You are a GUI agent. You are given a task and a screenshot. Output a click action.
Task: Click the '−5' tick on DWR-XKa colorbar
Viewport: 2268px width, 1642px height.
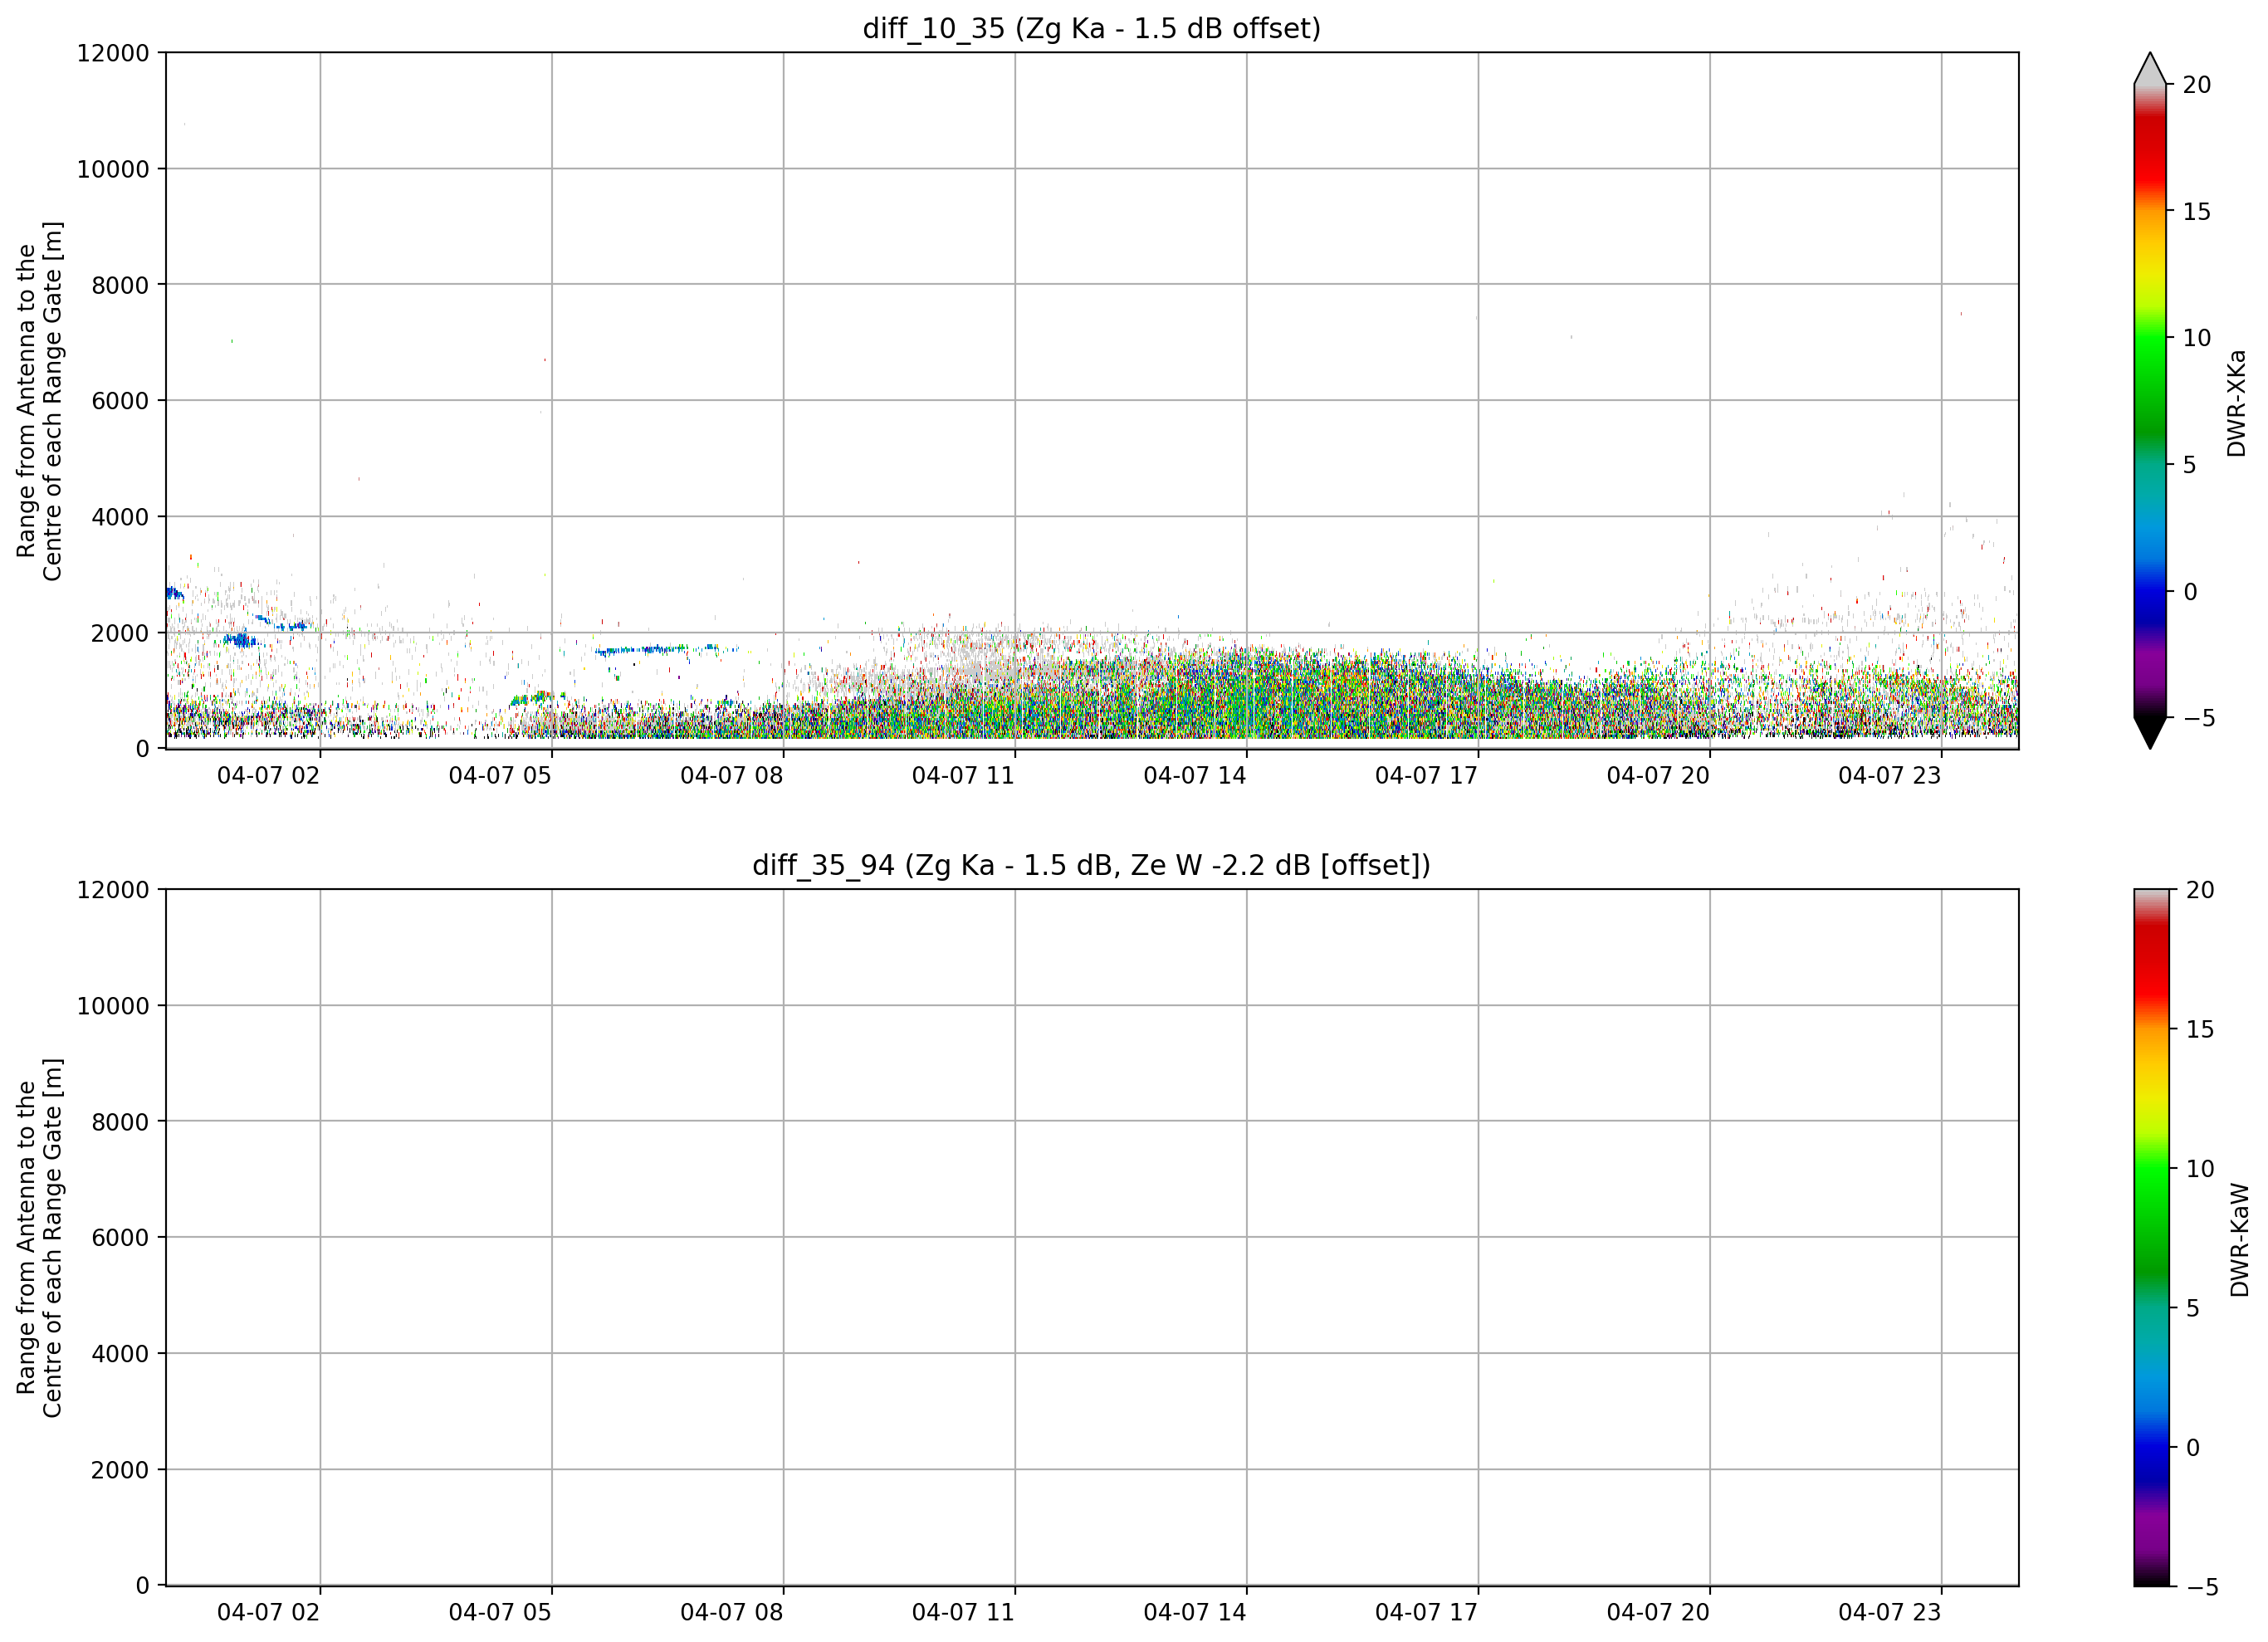2199,718
